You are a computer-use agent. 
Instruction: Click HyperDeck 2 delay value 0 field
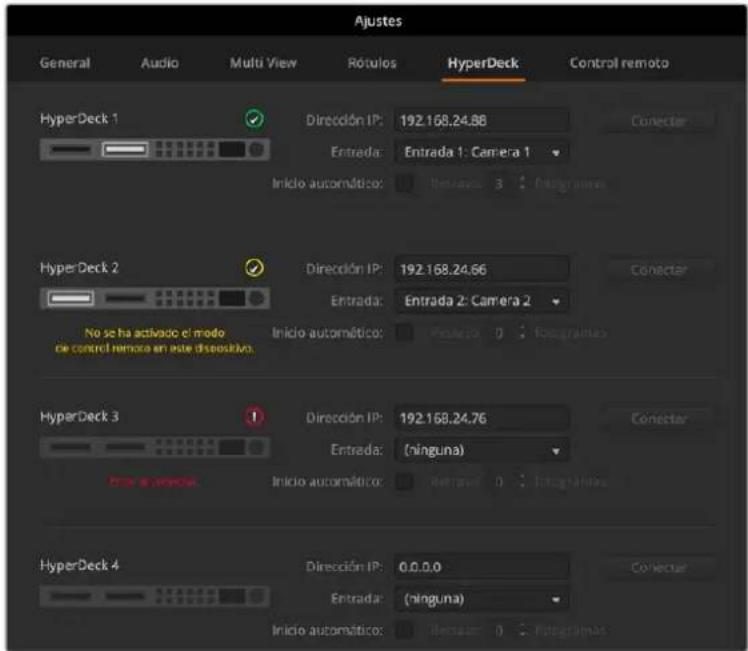coord(499,332)
